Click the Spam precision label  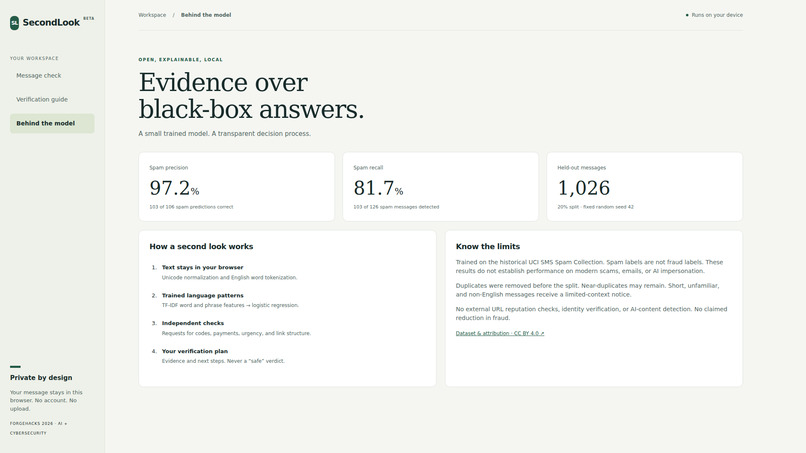[169, 168]
